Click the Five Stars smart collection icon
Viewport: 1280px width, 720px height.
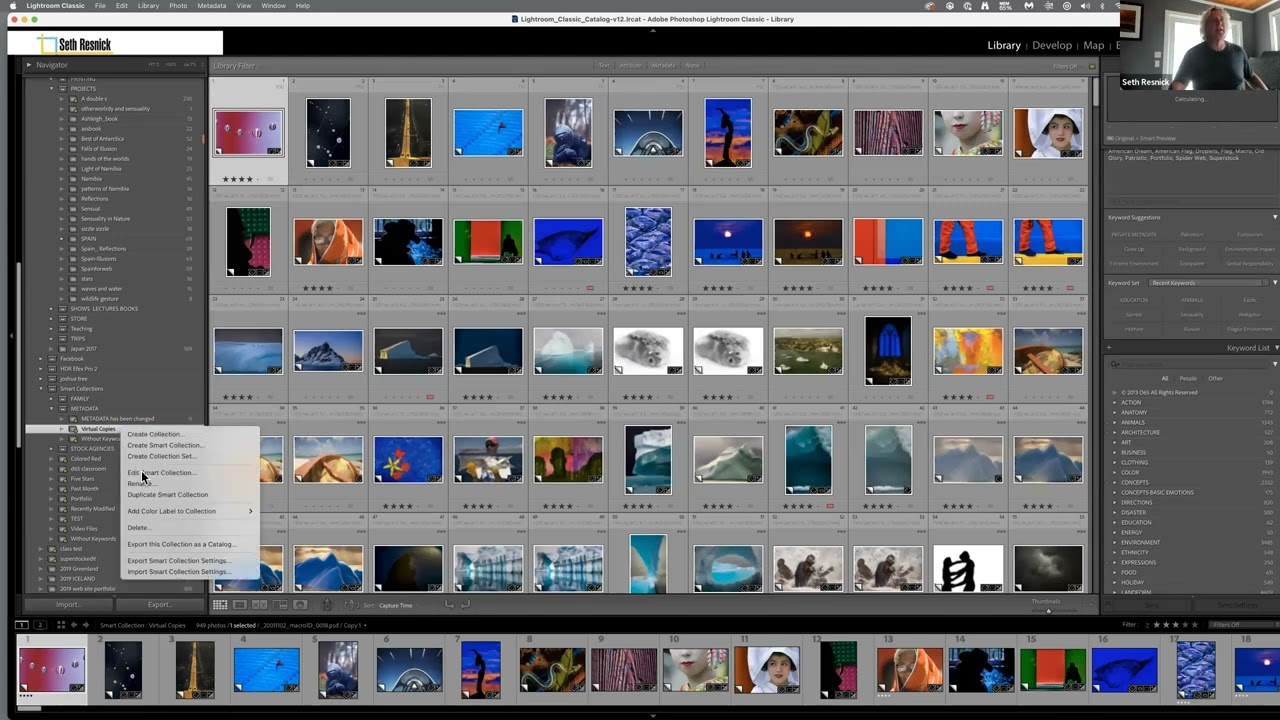(62, 479)
